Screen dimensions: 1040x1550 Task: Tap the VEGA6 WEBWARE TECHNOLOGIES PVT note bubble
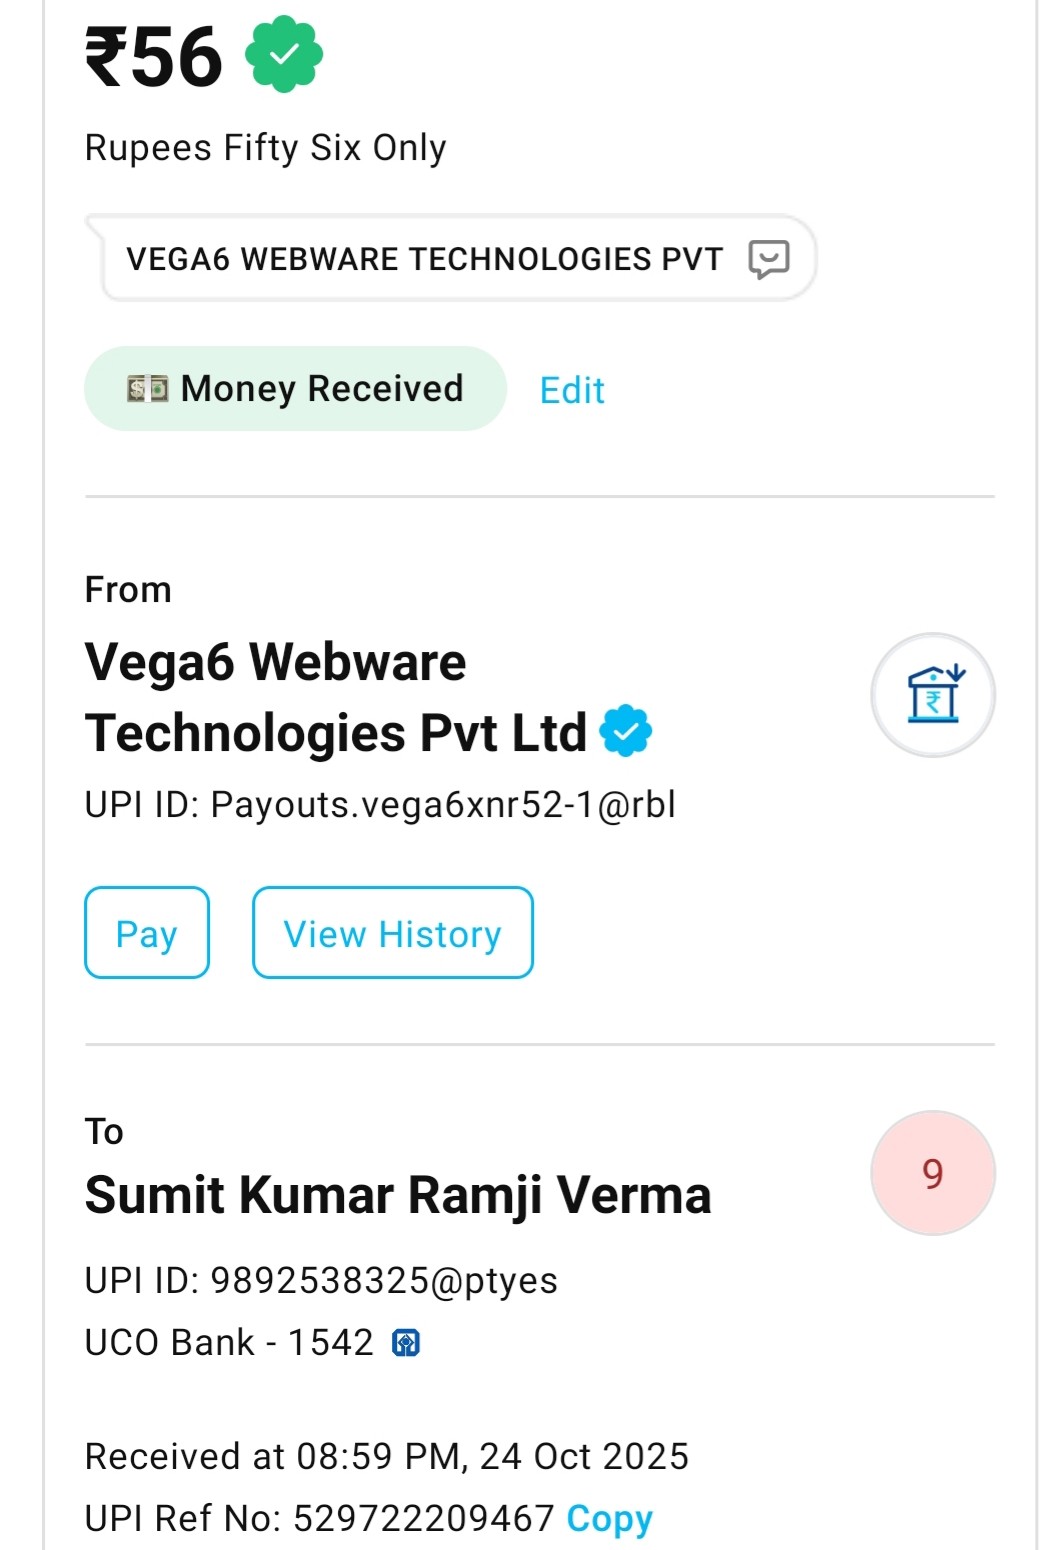[x=424, y=259]
